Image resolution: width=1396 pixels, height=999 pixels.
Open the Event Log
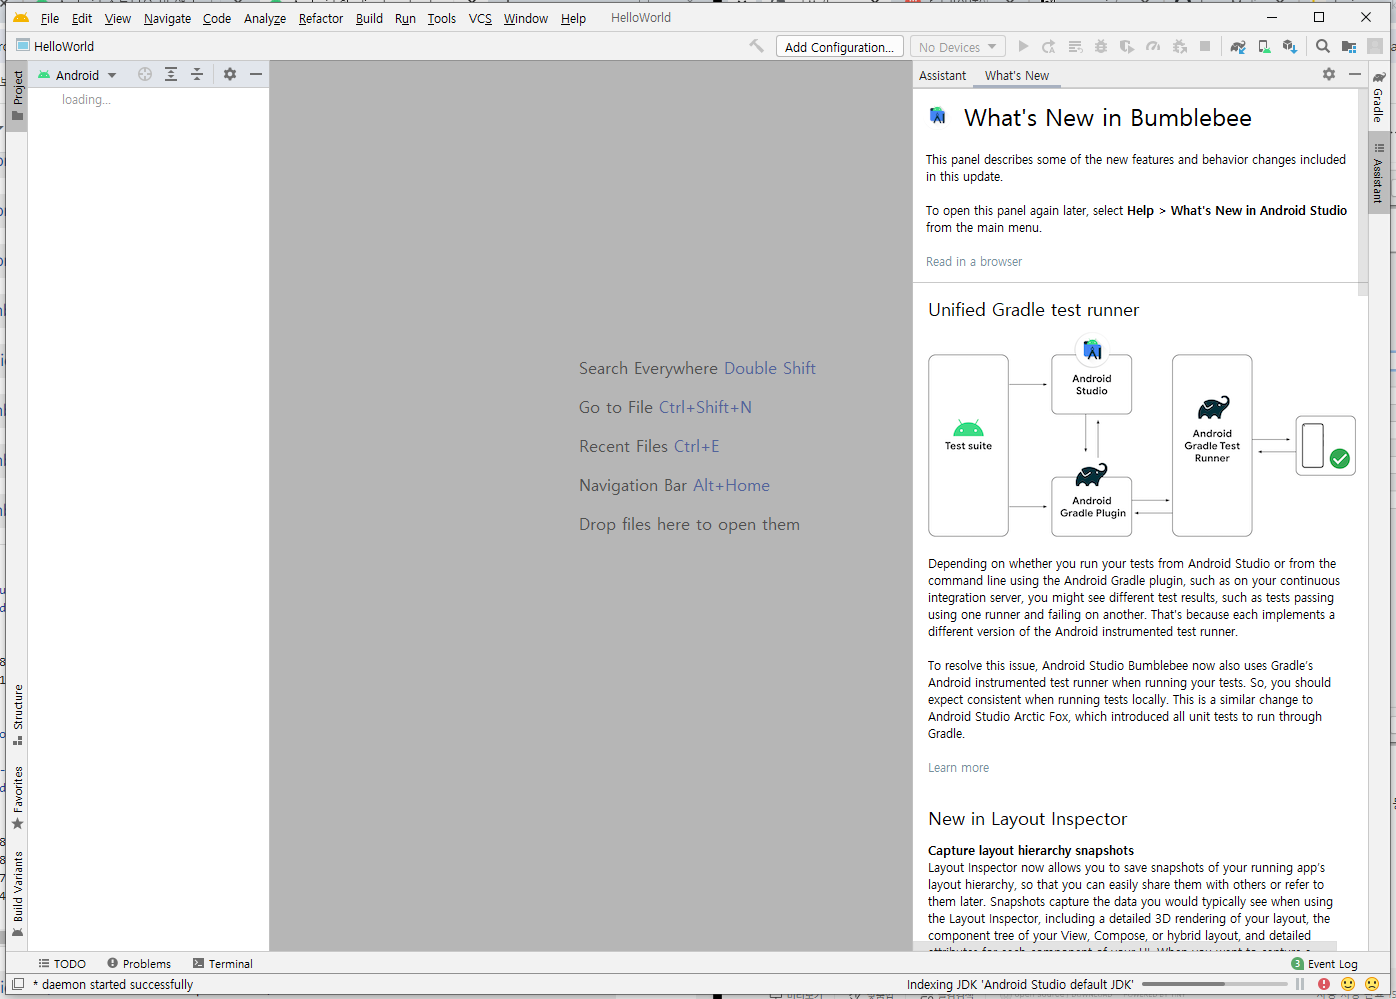(x=1324, y=964)
